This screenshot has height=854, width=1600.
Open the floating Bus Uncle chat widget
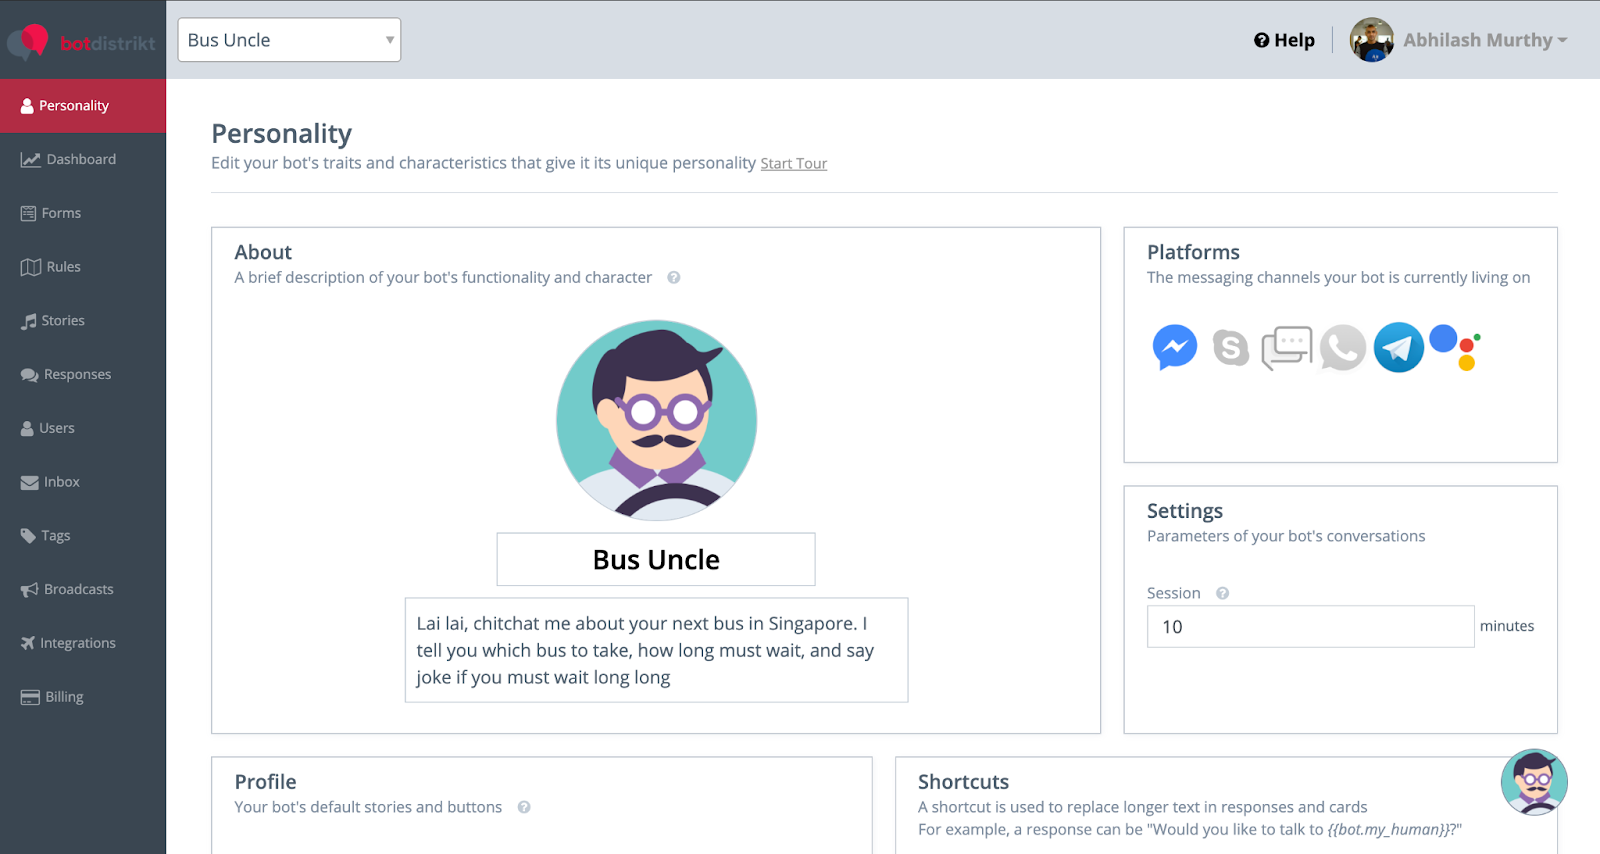(1534, 782)
